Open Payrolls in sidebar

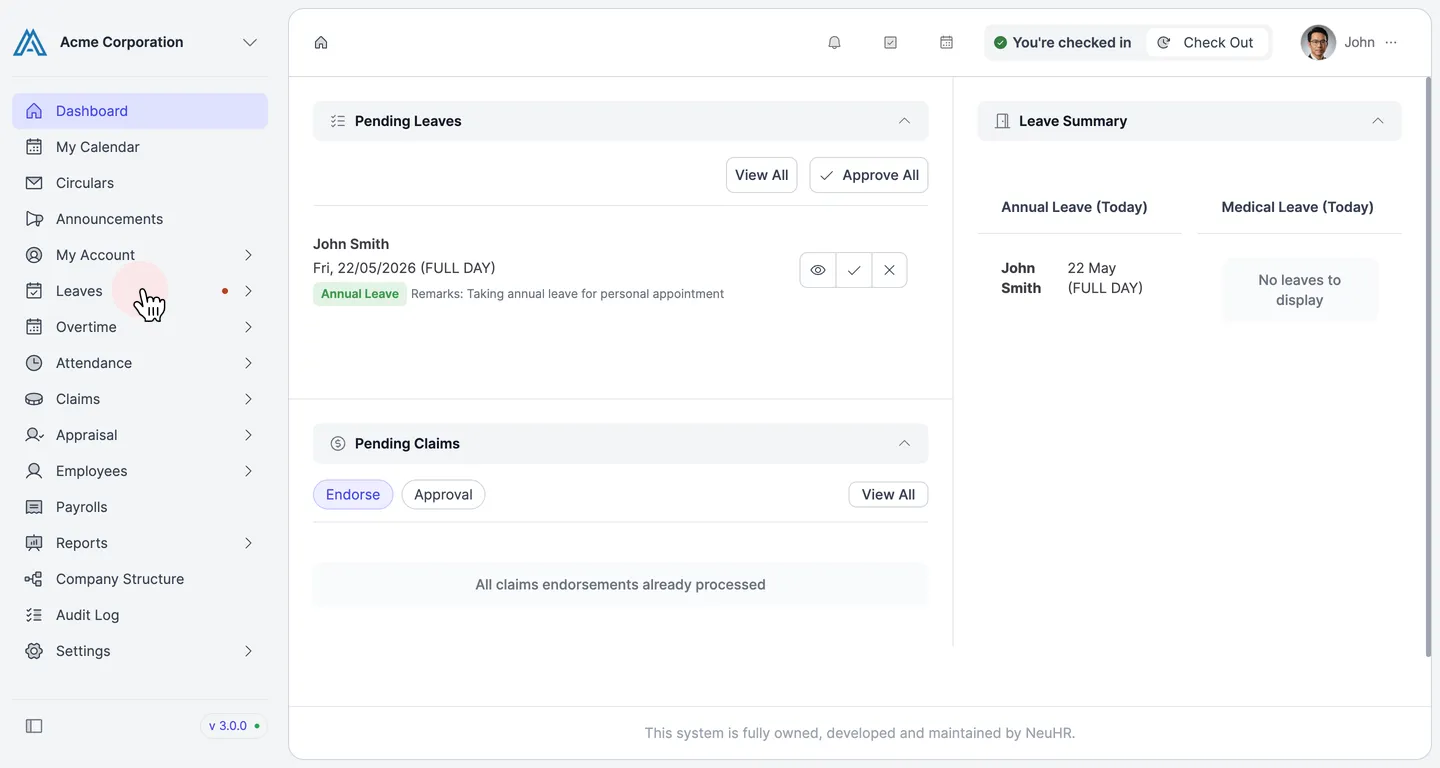point(140,507)
